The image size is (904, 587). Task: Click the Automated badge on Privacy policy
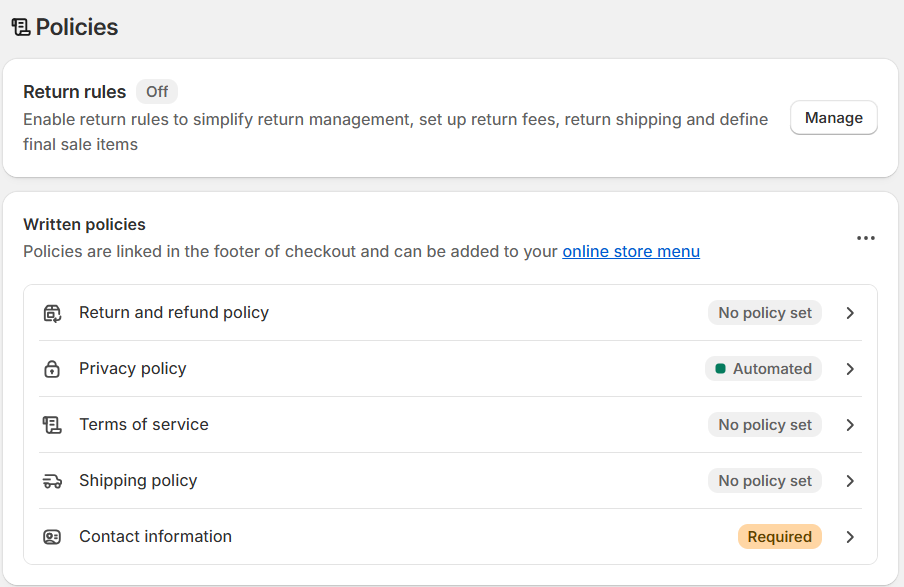[x=763, y=368]
